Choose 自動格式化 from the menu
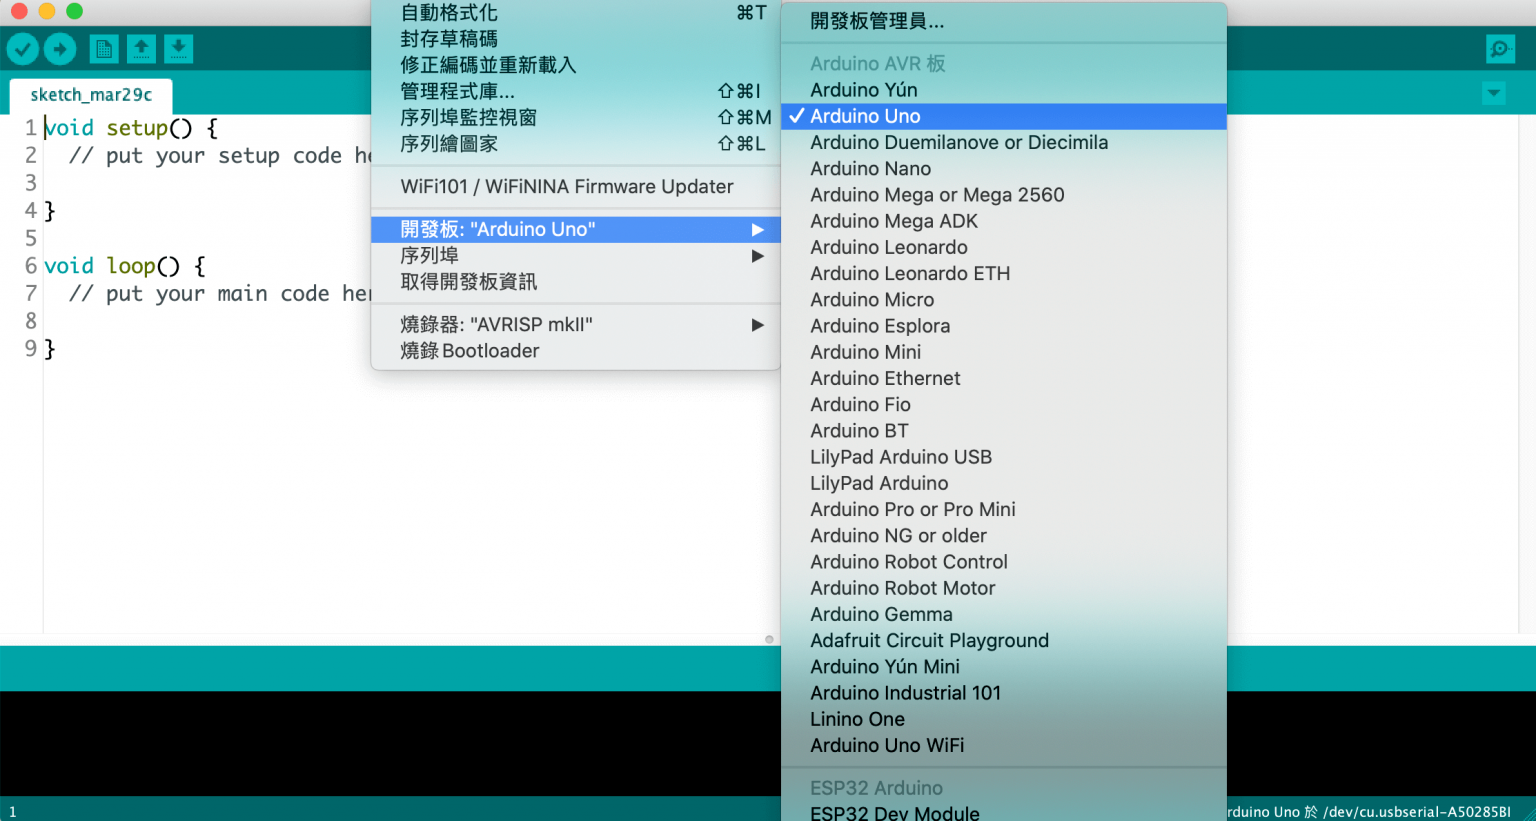1536x821 pixels. (449, 13)
